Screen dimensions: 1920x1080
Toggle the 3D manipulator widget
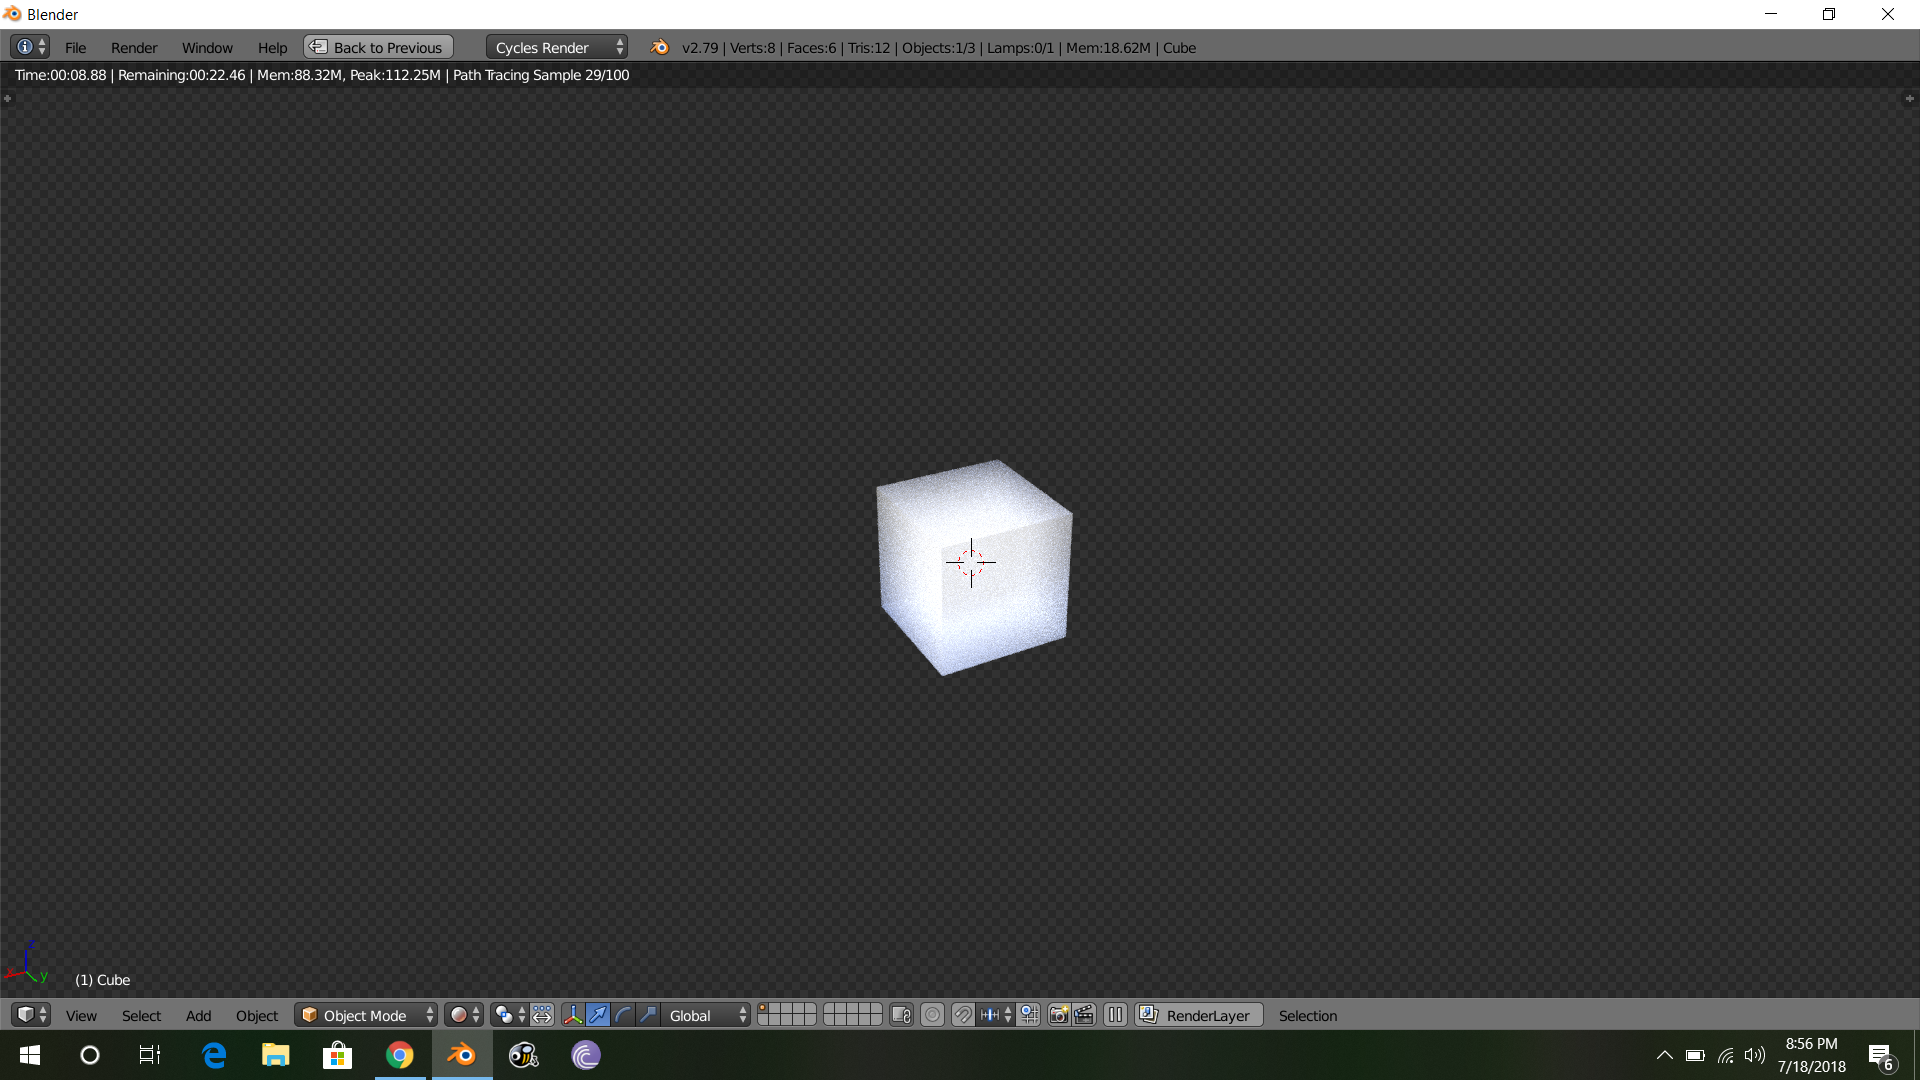coord(573,1015)
